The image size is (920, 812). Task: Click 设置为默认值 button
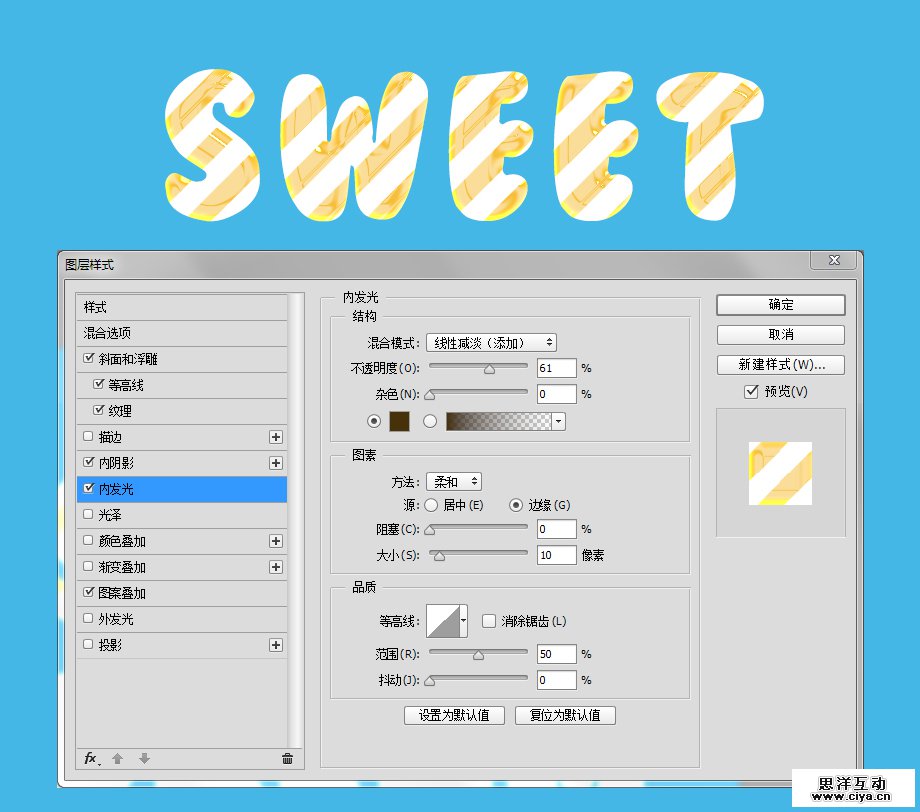tap(454, 715)
